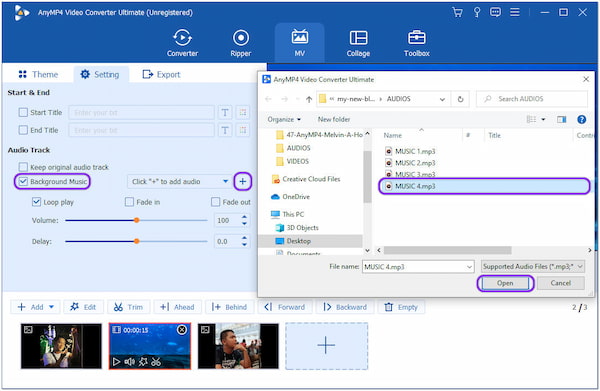Open the Organize menu
The height and width of the screenshot is (391, 600).
(284, 119)
